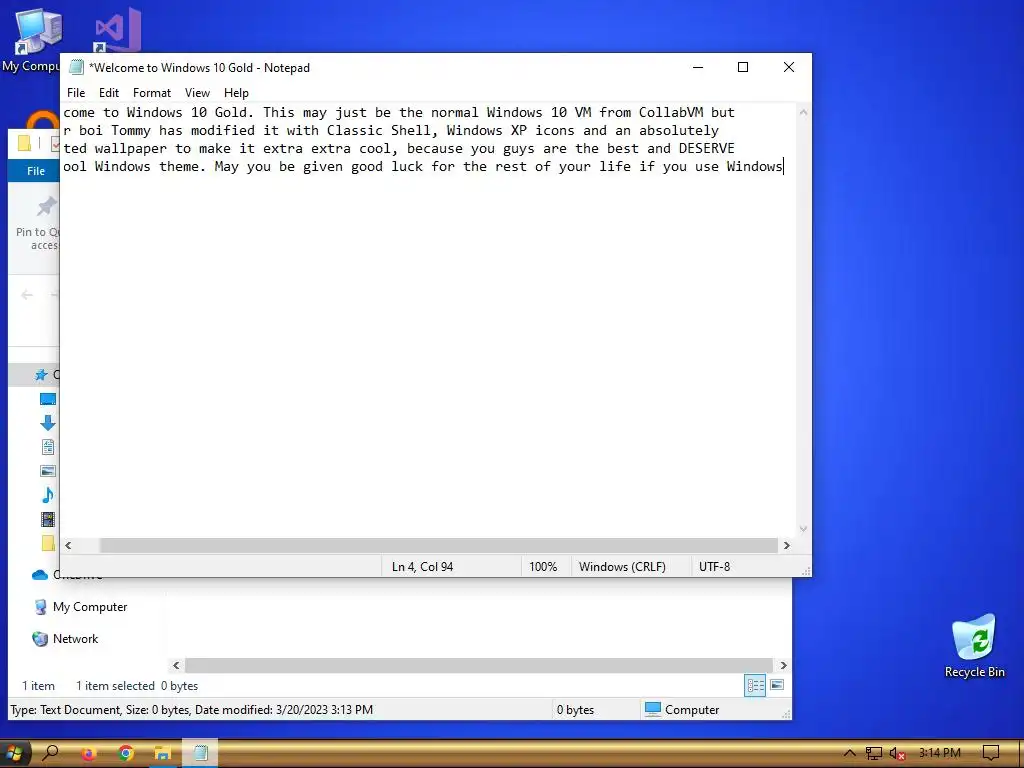Click '1 item selected' in Explorer status
Image resolution: width=1024 pixels, height=768 pixels.
coord(115,686)
